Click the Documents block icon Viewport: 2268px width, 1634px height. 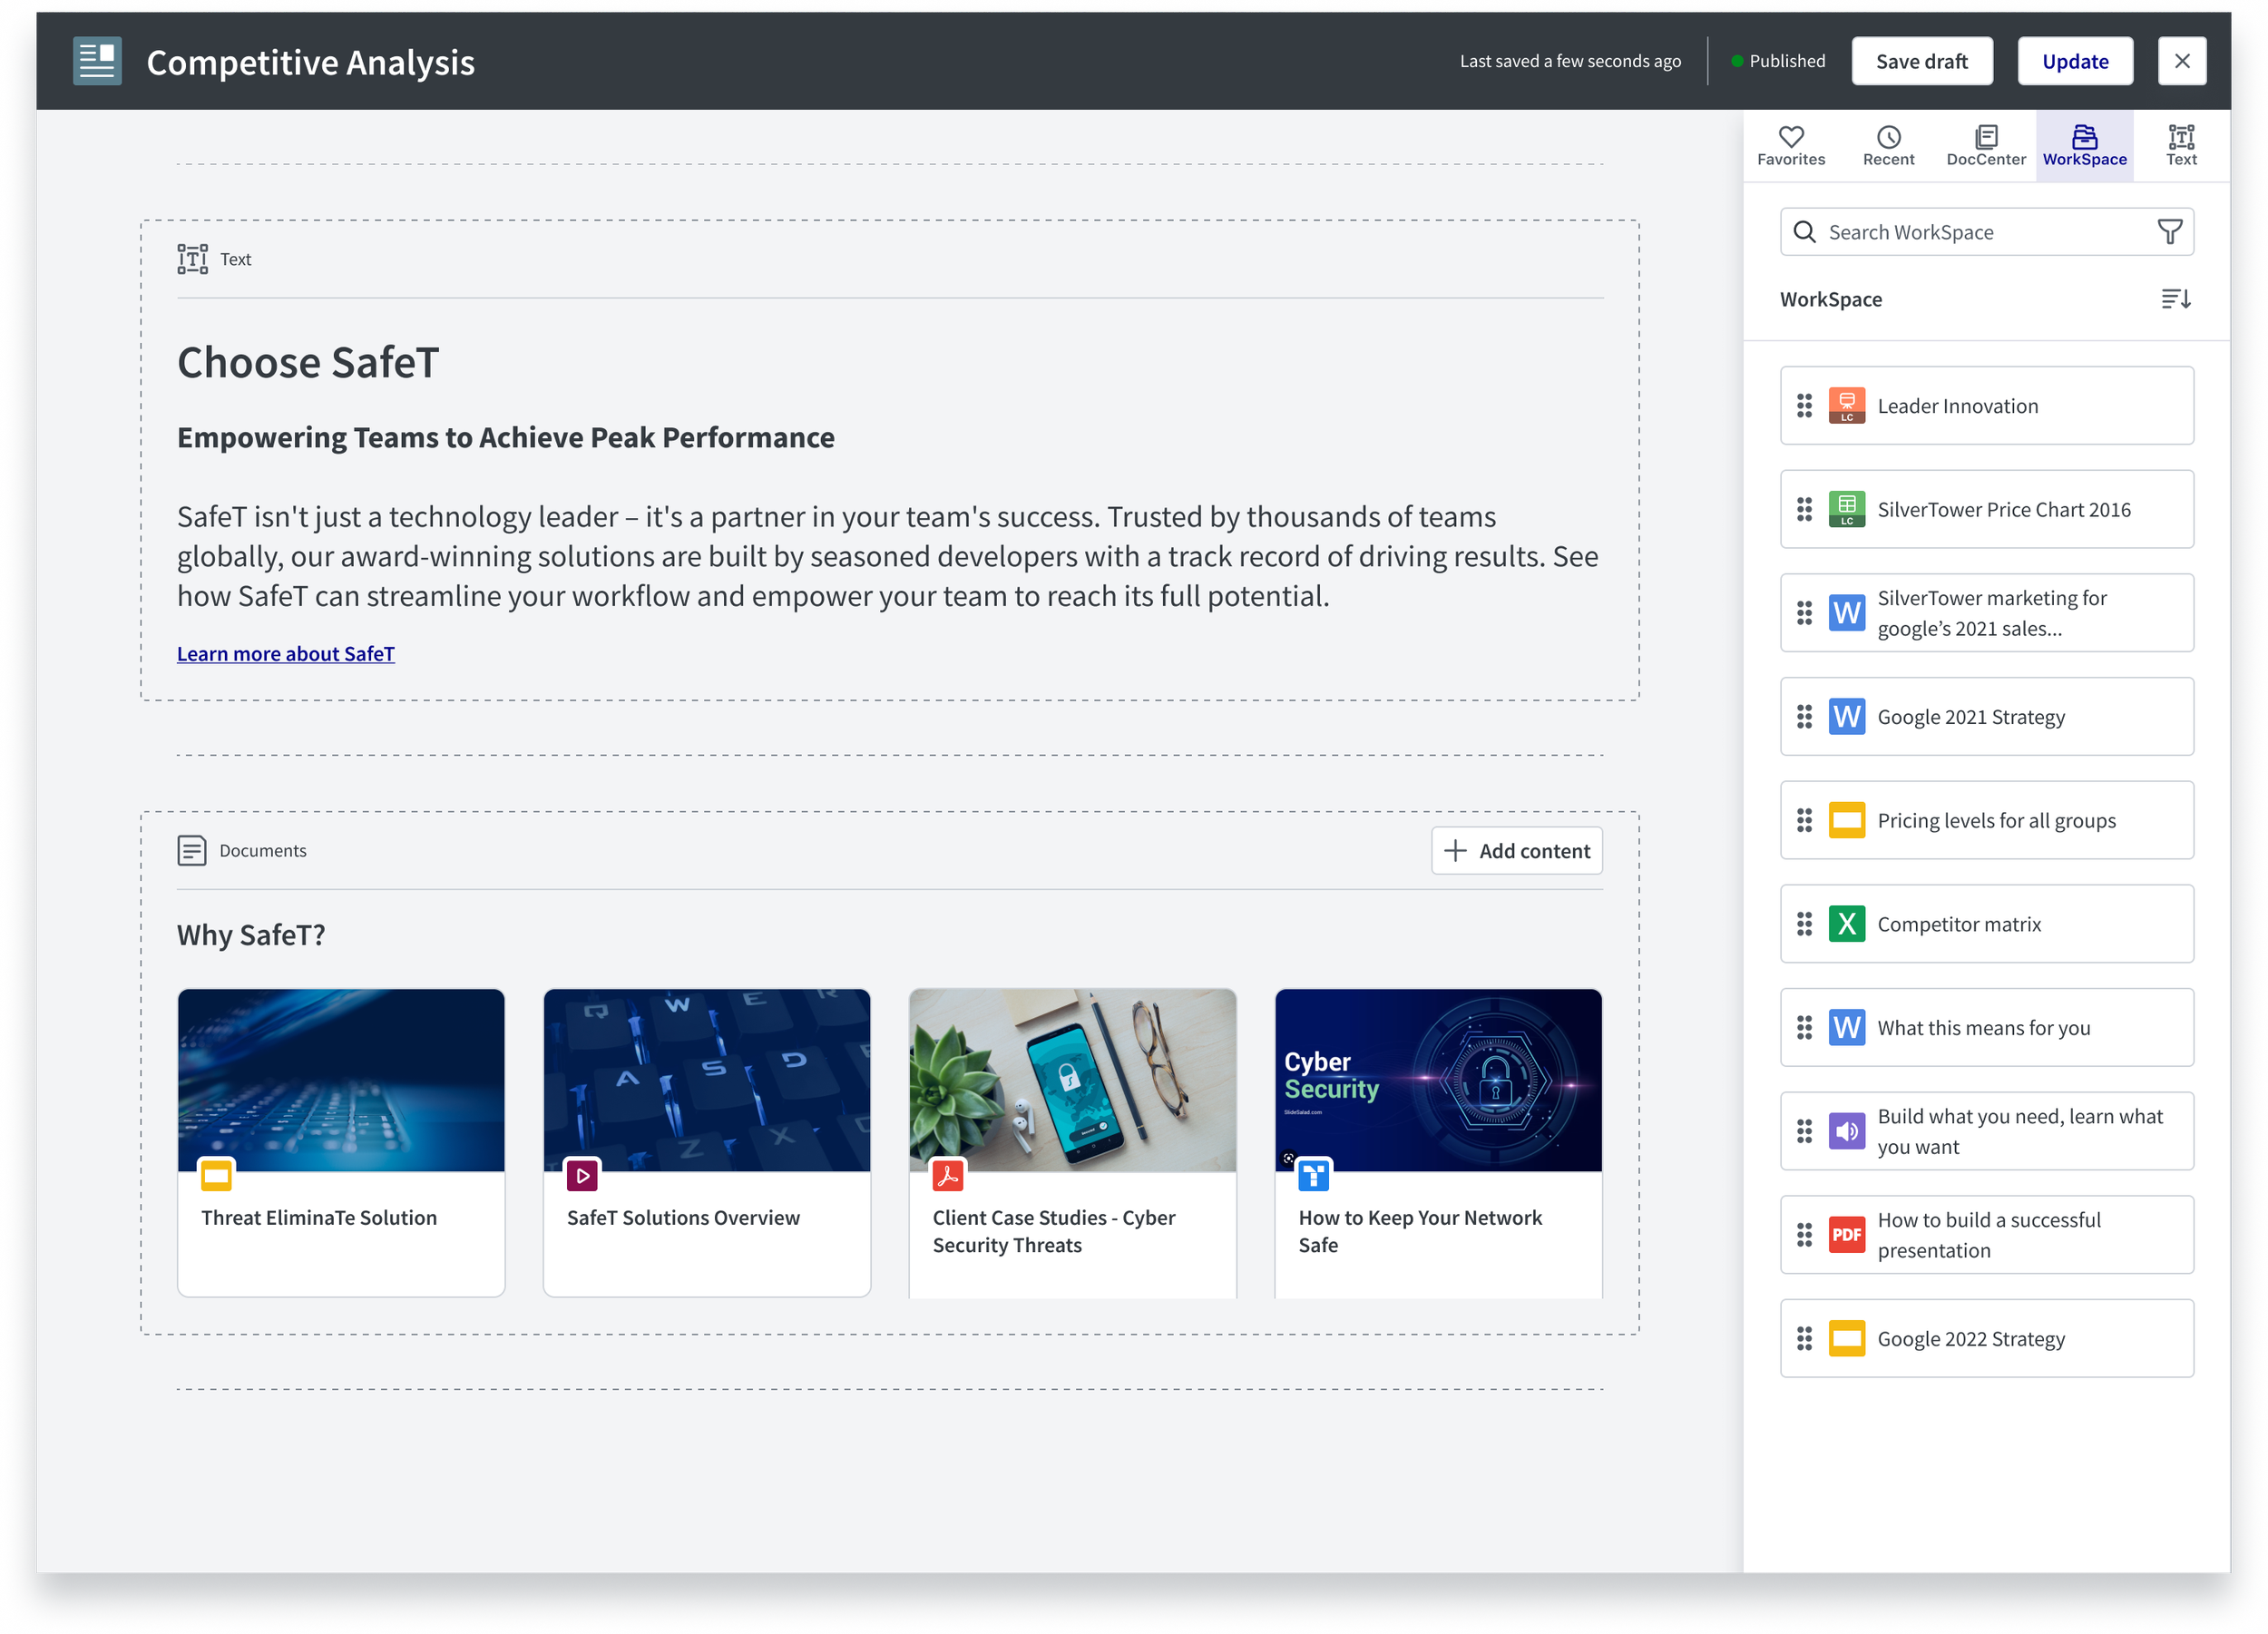click(192, 851)
